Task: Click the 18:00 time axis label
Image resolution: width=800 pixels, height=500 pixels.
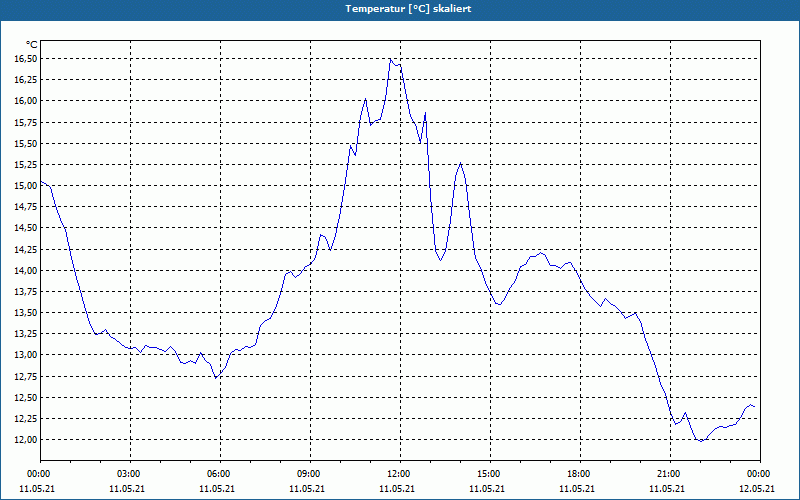Action: click(578, 474)
